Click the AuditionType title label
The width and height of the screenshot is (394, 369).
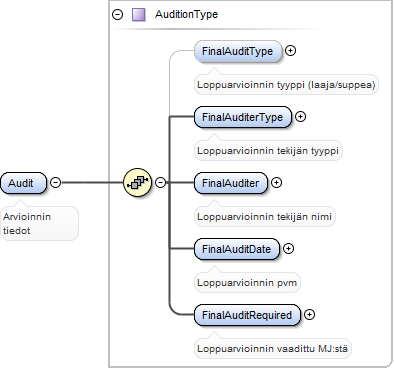[x=187, y=14]
